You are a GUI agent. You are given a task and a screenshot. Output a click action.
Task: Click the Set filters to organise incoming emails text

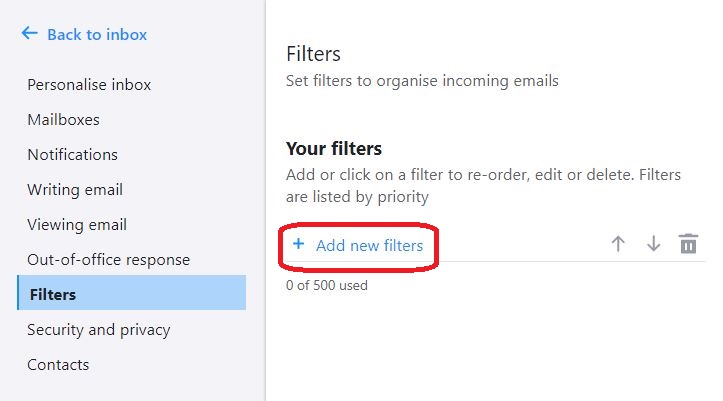coord(422,81)
